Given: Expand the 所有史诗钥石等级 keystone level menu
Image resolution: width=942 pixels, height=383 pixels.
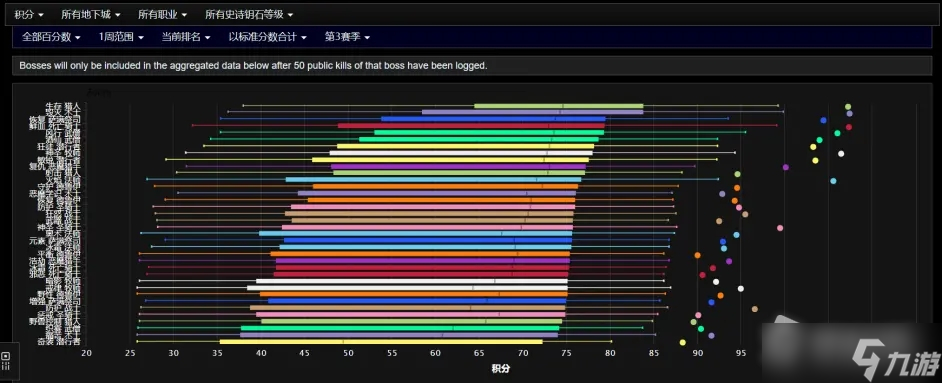Looking at the screenshot, I should [x=249, y=14].
